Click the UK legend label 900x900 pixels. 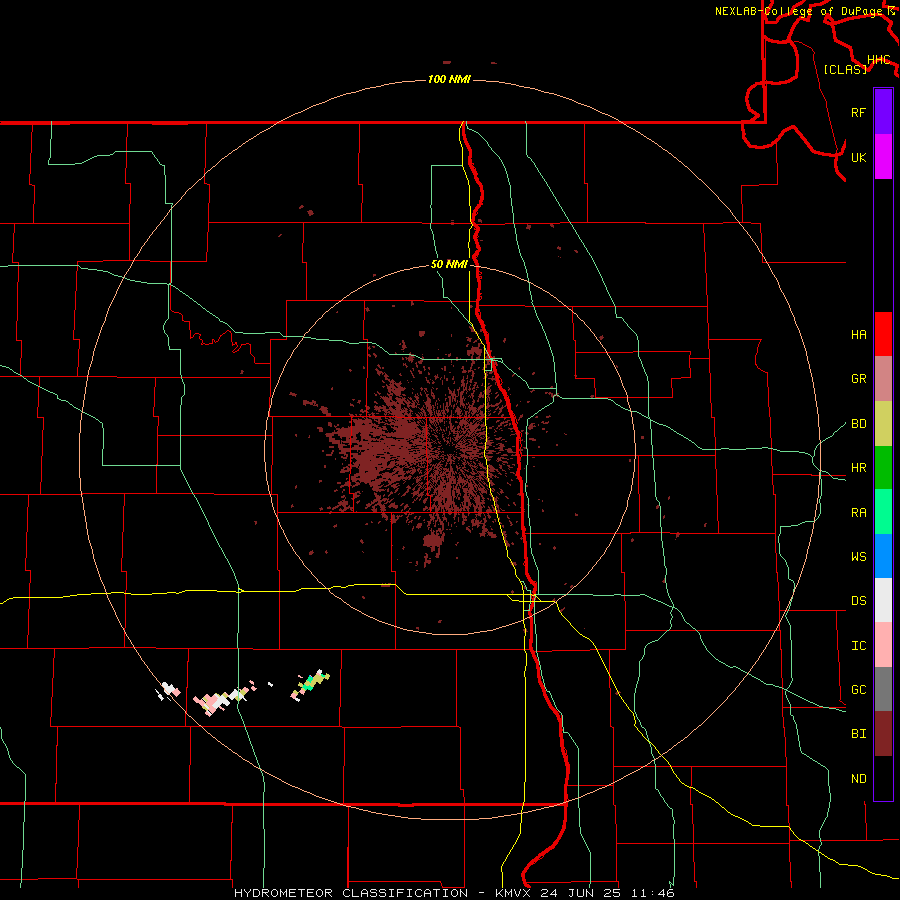pyautogui.click(x=858, y=157)
